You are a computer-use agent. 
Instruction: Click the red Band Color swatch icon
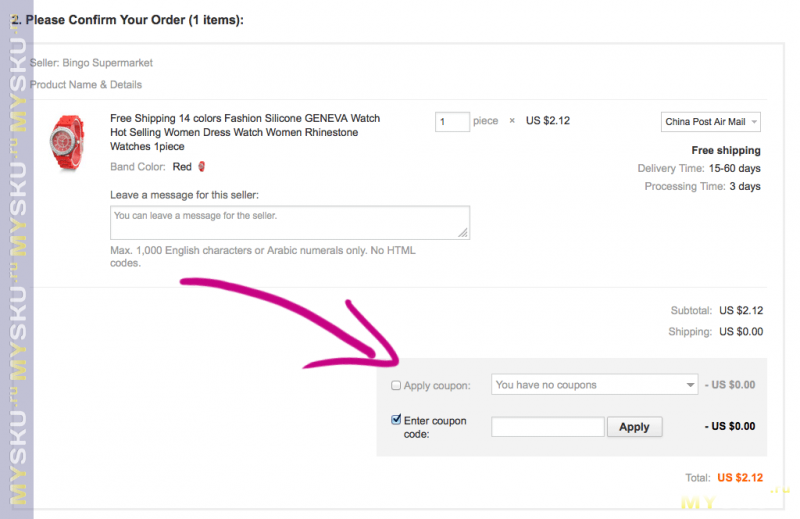[201, 167]
